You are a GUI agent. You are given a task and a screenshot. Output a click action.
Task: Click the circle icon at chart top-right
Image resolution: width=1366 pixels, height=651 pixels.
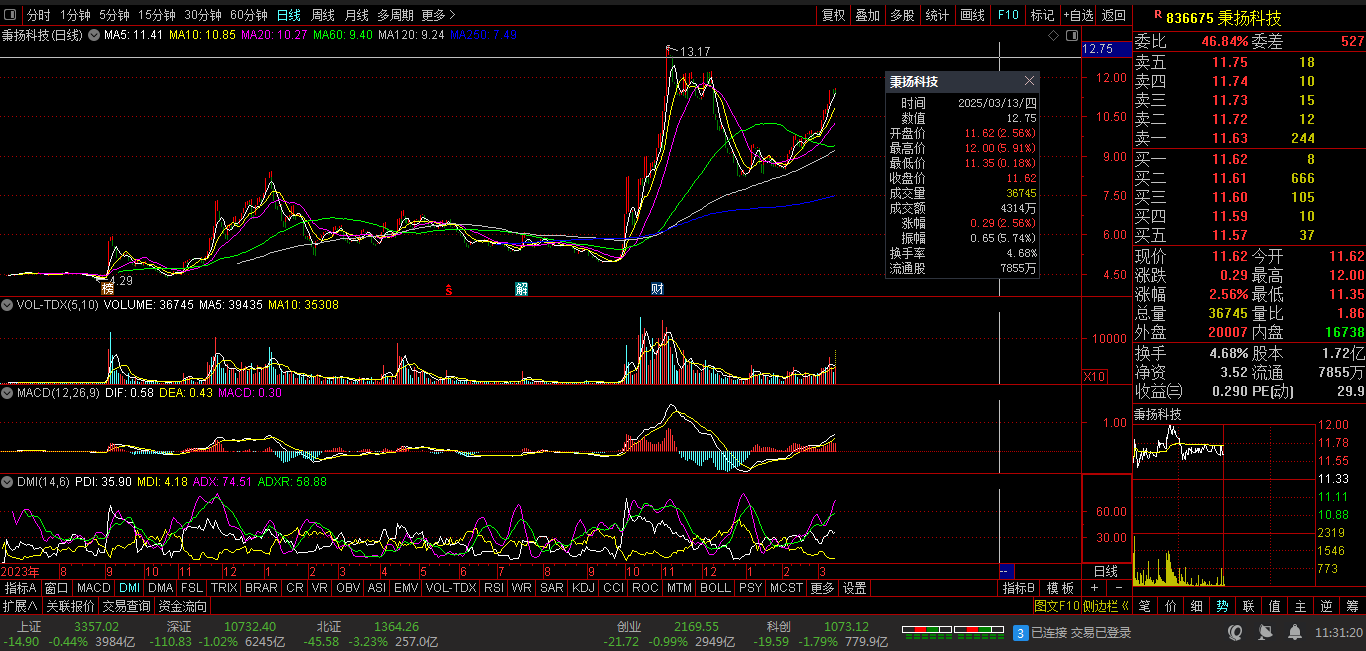tap(1070, 36)
